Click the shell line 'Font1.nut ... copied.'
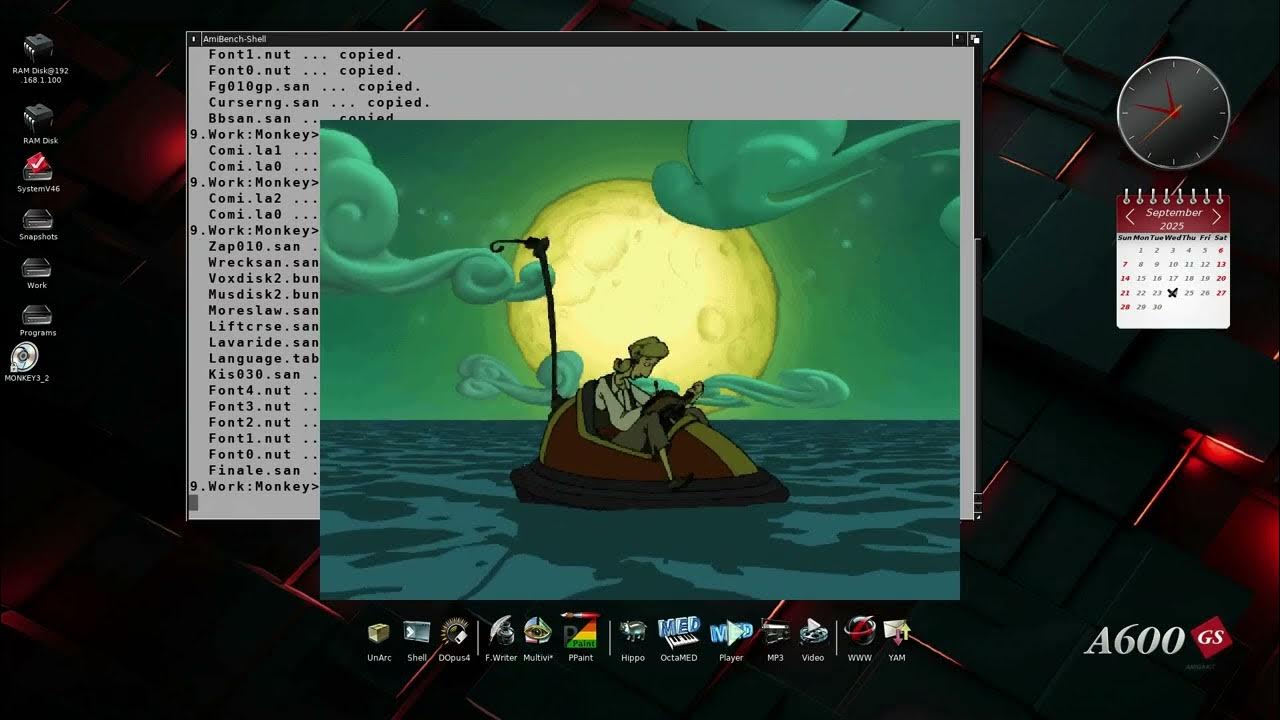 click(306, 55)
